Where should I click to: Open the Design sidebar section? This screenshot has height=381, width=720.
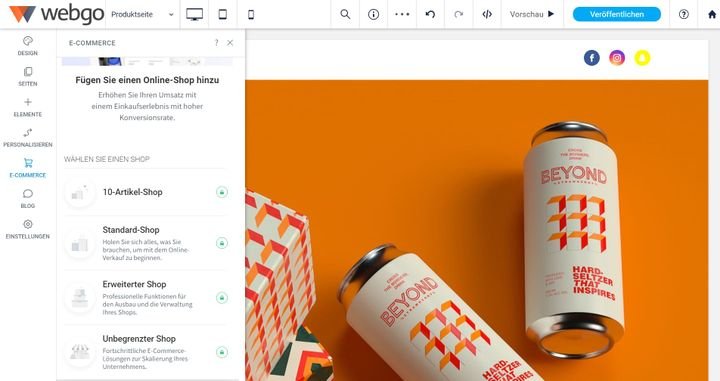pyautogui.click(x=28, y=46)
